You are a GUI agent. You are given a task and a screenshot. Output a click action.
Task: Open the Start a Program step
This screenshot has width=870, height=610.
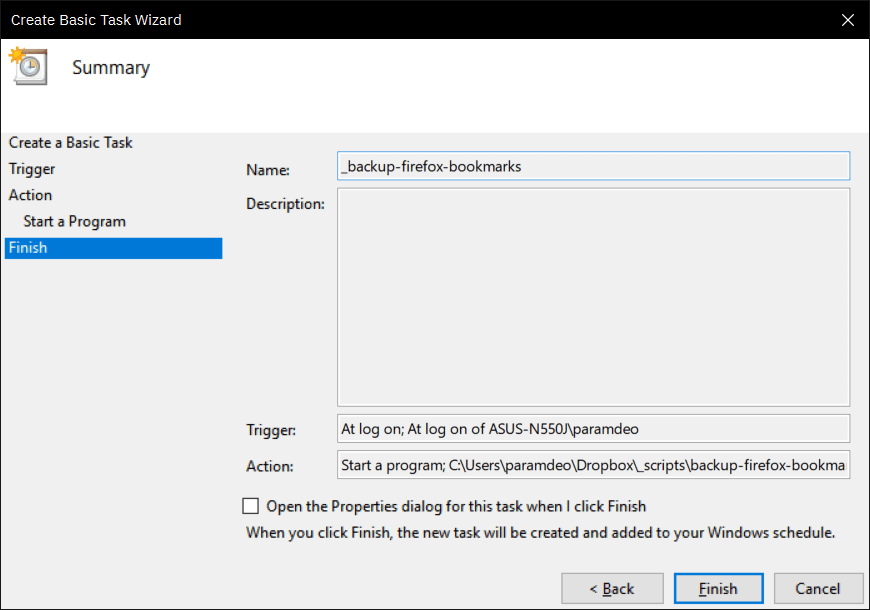click(x=74, y=221)
